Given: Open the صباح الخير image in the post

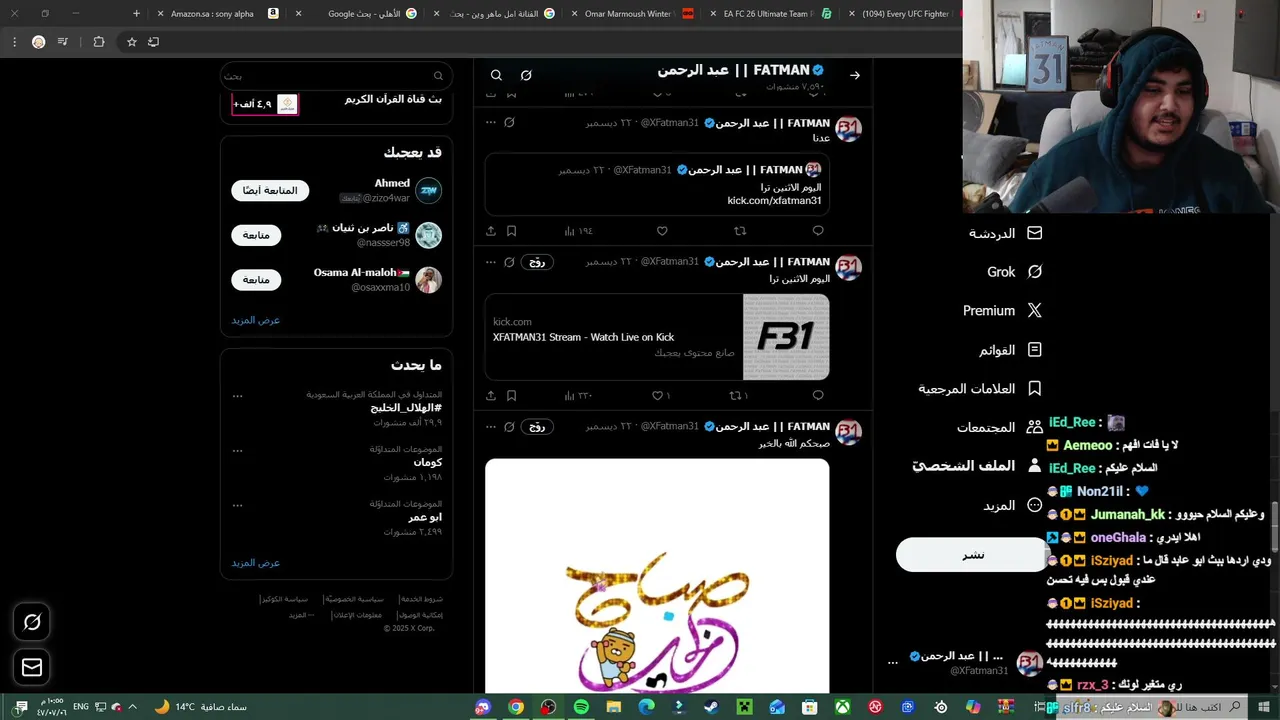Looking at the screenshot, I should pos(657,575).
